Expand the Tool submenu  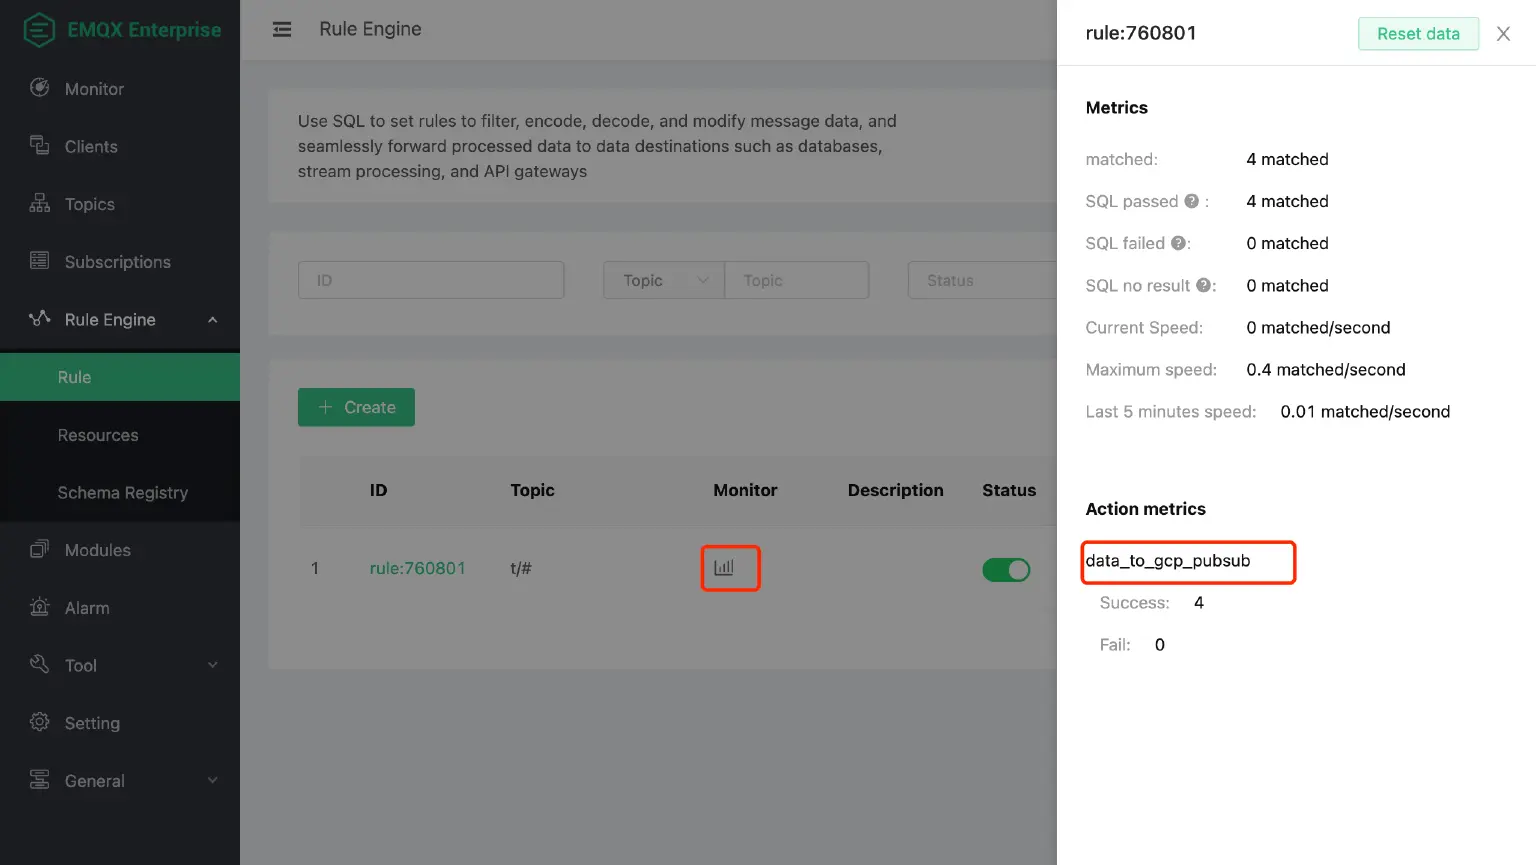click(x=212, y=666)
